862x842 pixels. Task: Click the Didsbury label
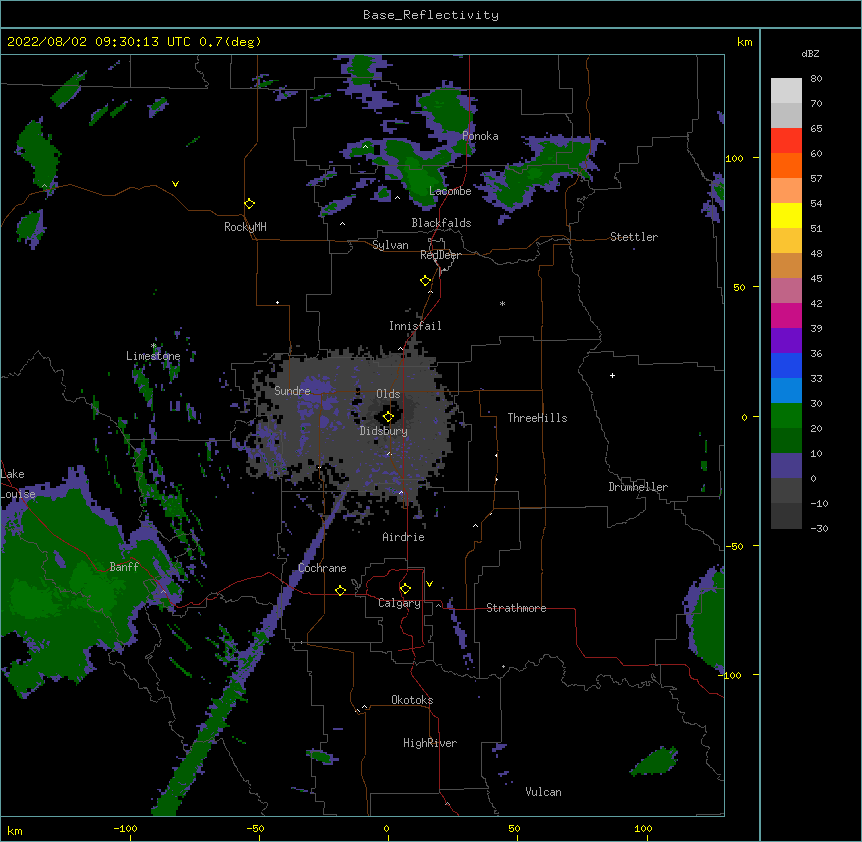coord(383,431)
